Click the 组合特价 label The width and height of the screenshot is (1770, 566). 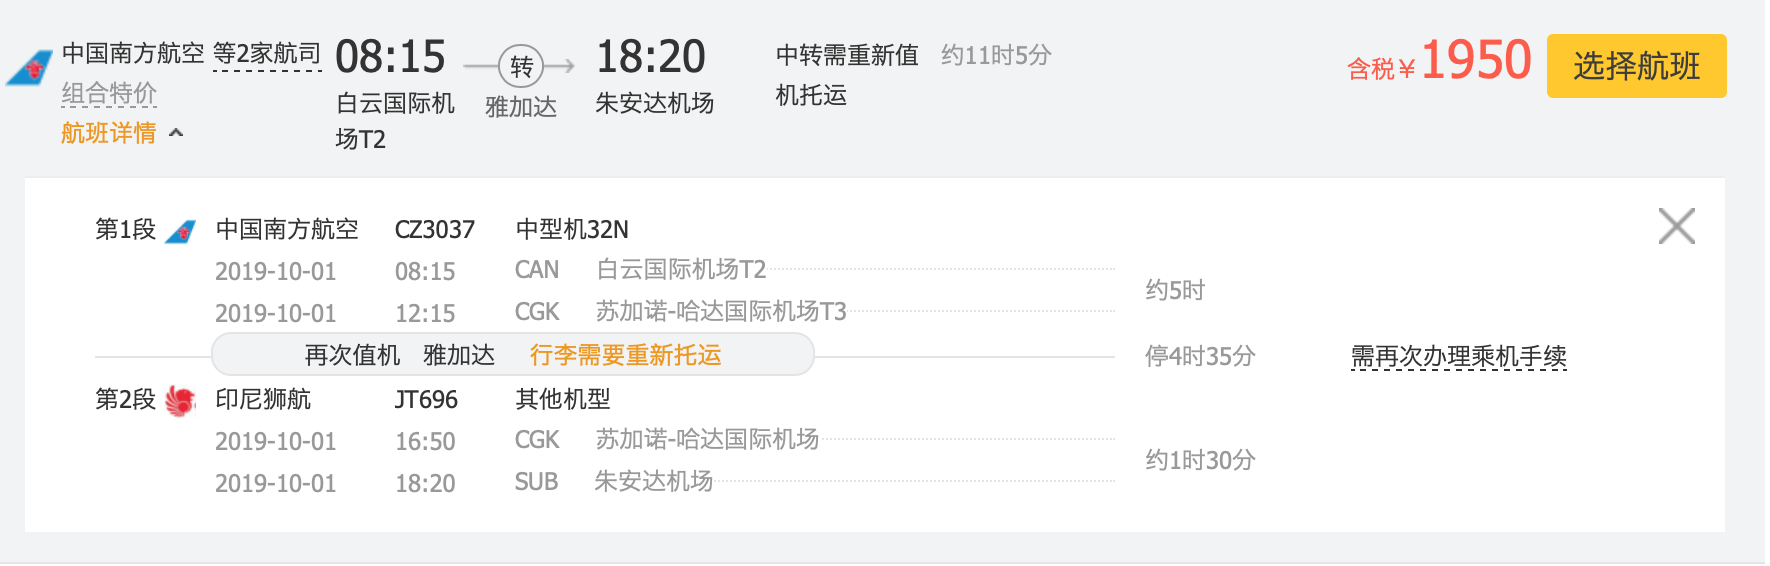tap(109, 94)
